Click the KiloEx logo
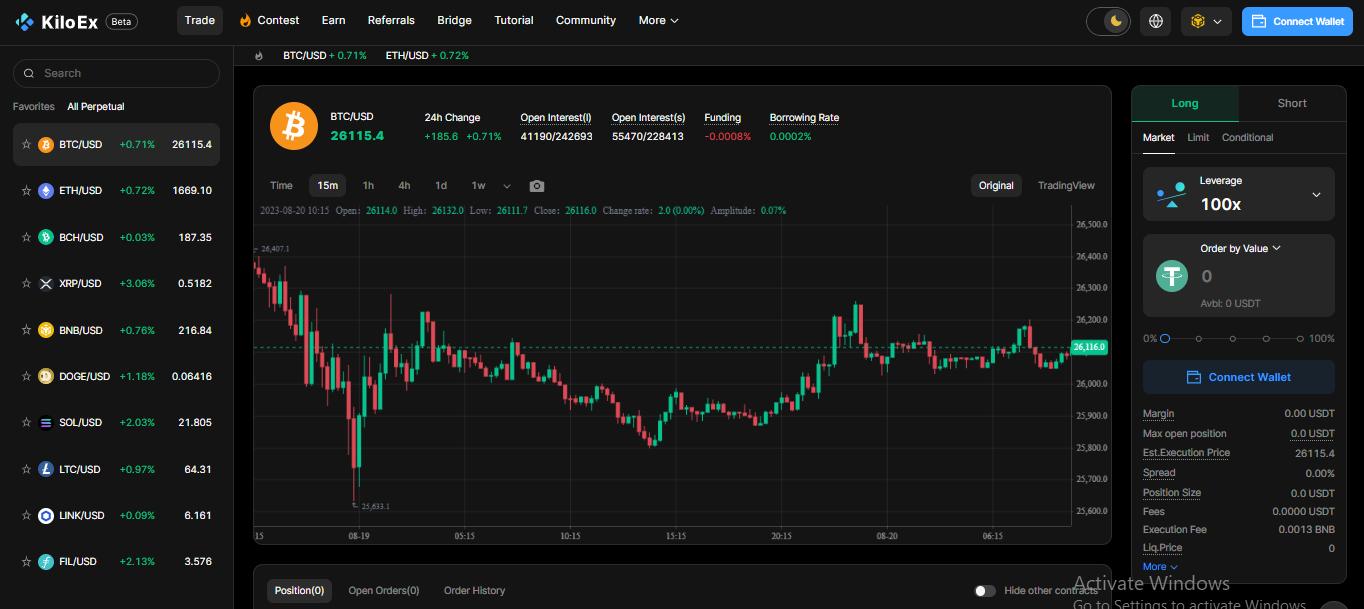The image size is (1364, 609). point(57,21)
